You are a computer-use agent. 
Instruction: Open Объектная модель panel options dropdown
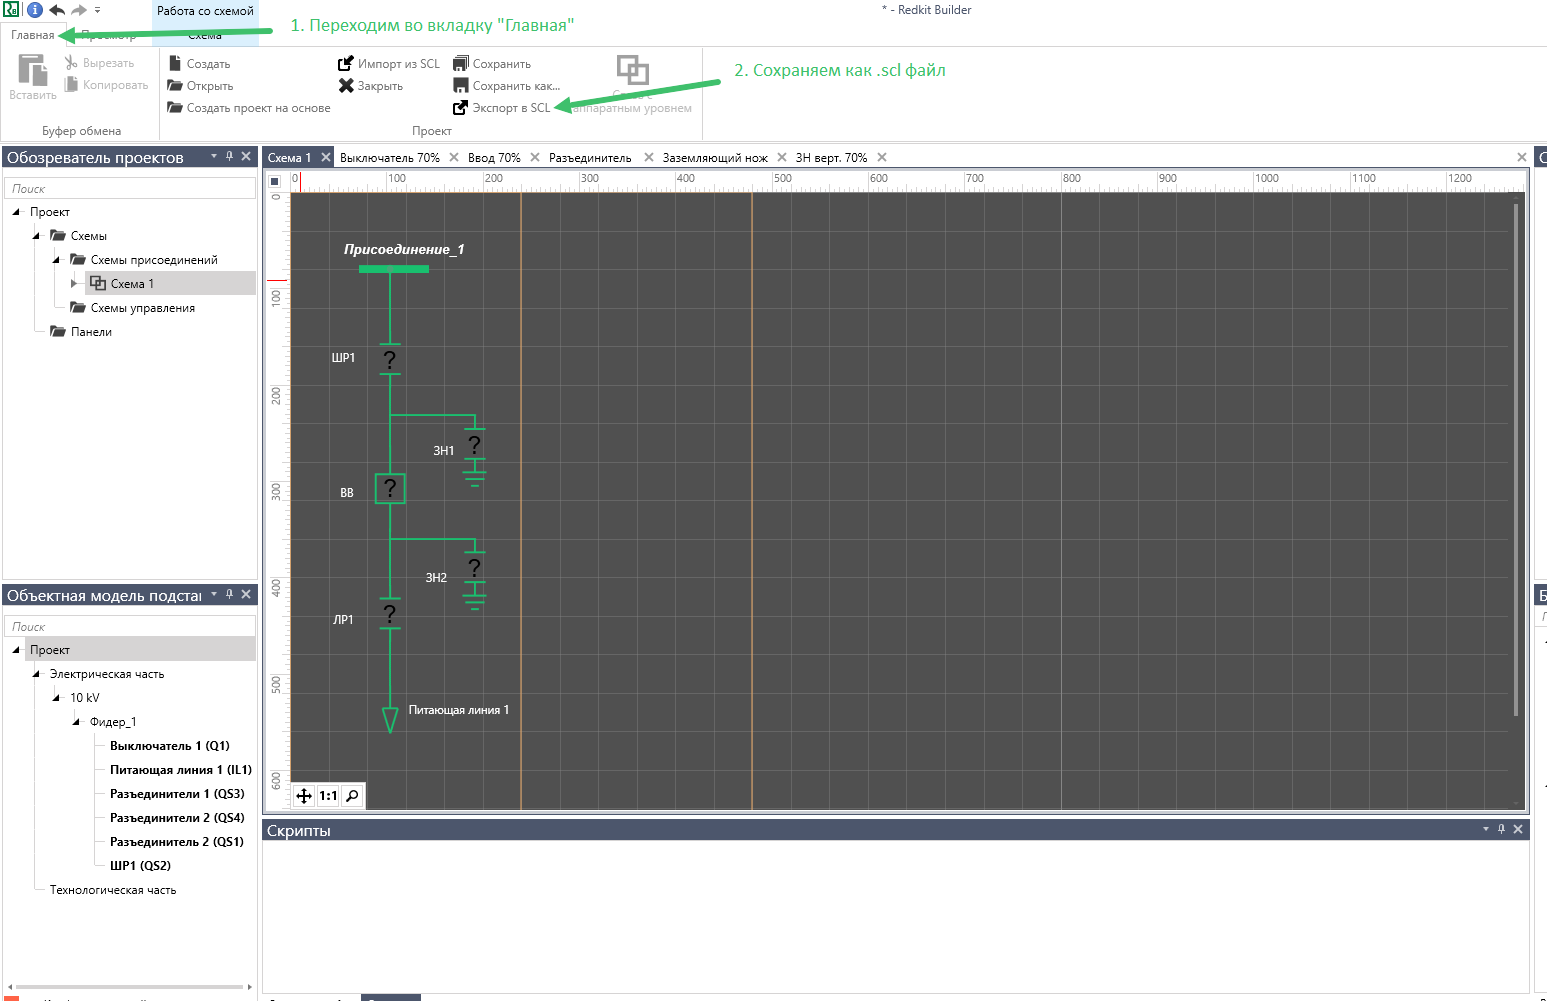(214, 594)
